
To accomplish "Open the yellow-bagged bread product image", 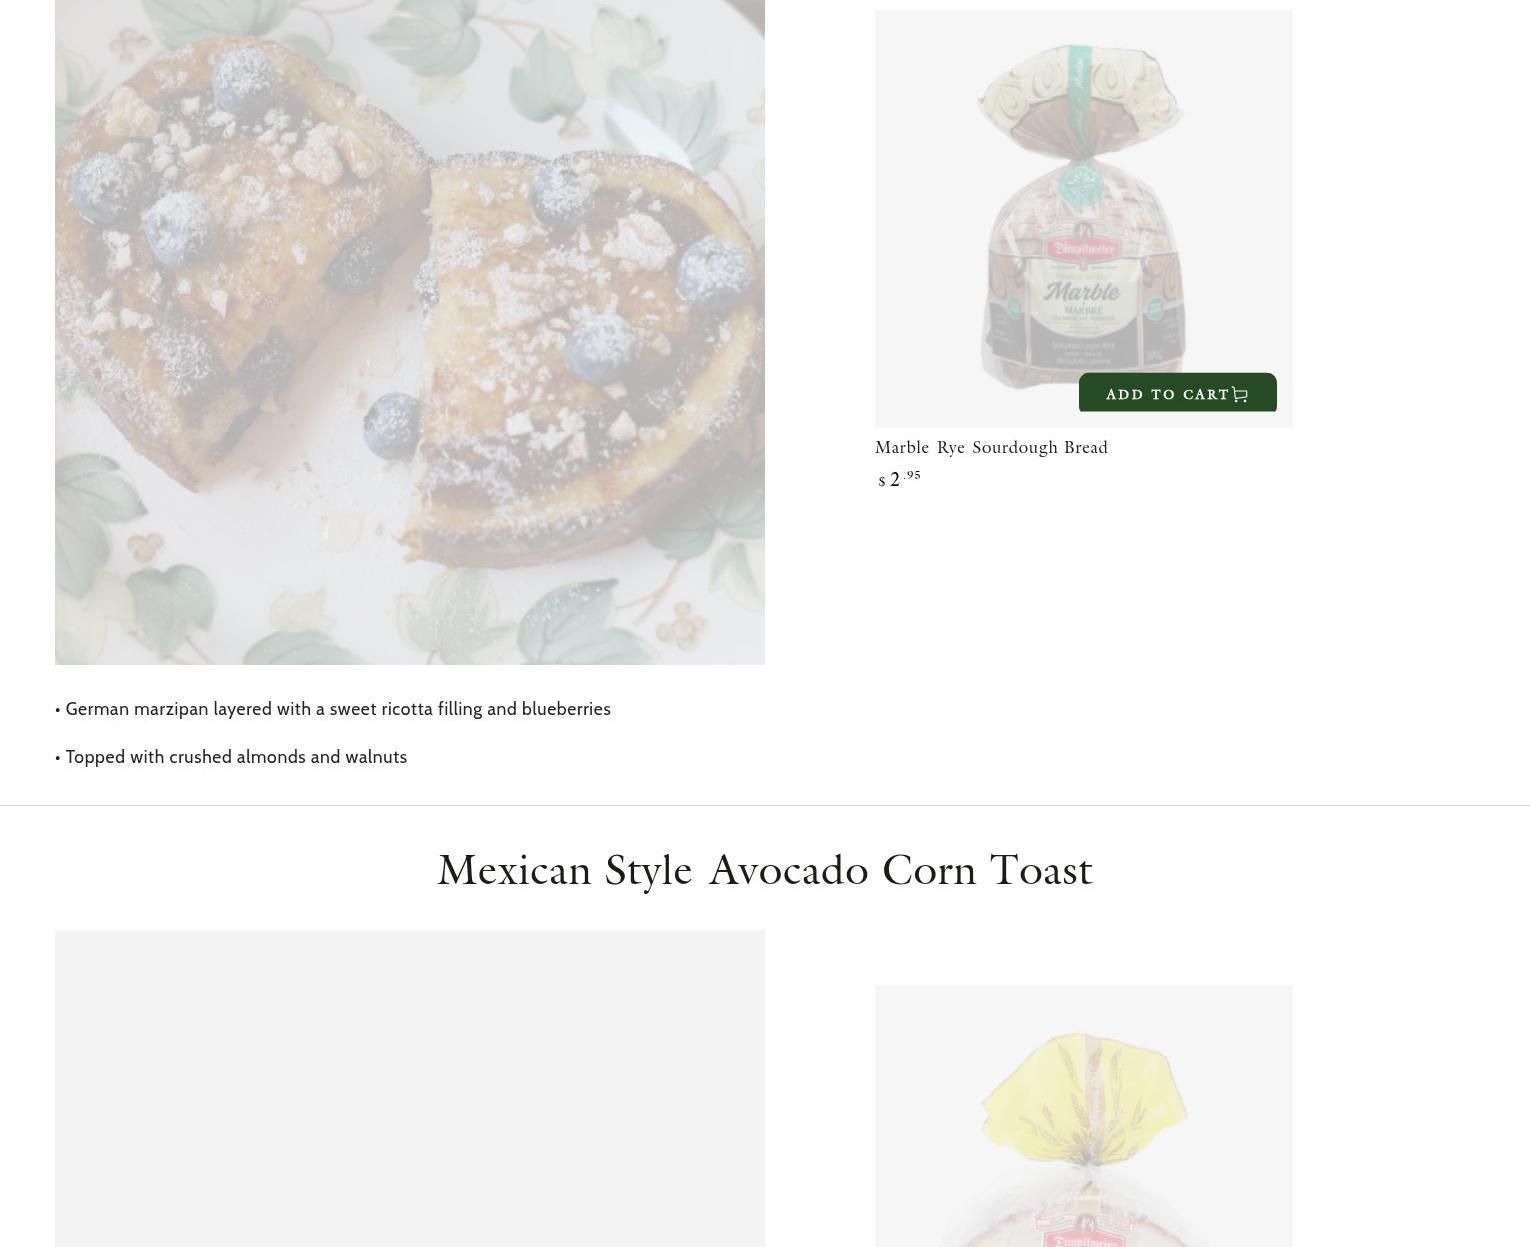I will (x=1083, y=1116).
